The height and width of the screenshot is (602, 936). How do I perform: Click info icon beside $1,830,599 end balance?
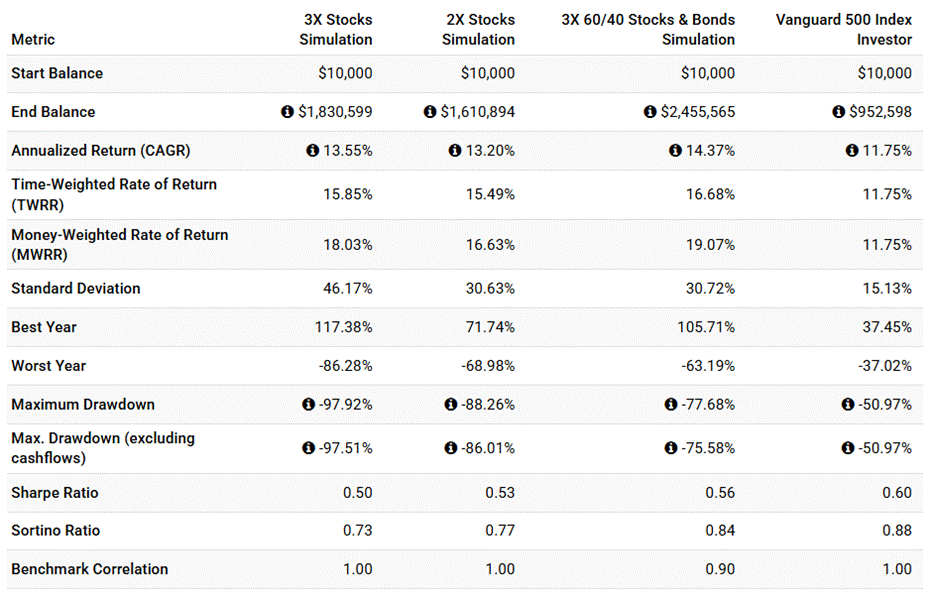pos(288,112)
